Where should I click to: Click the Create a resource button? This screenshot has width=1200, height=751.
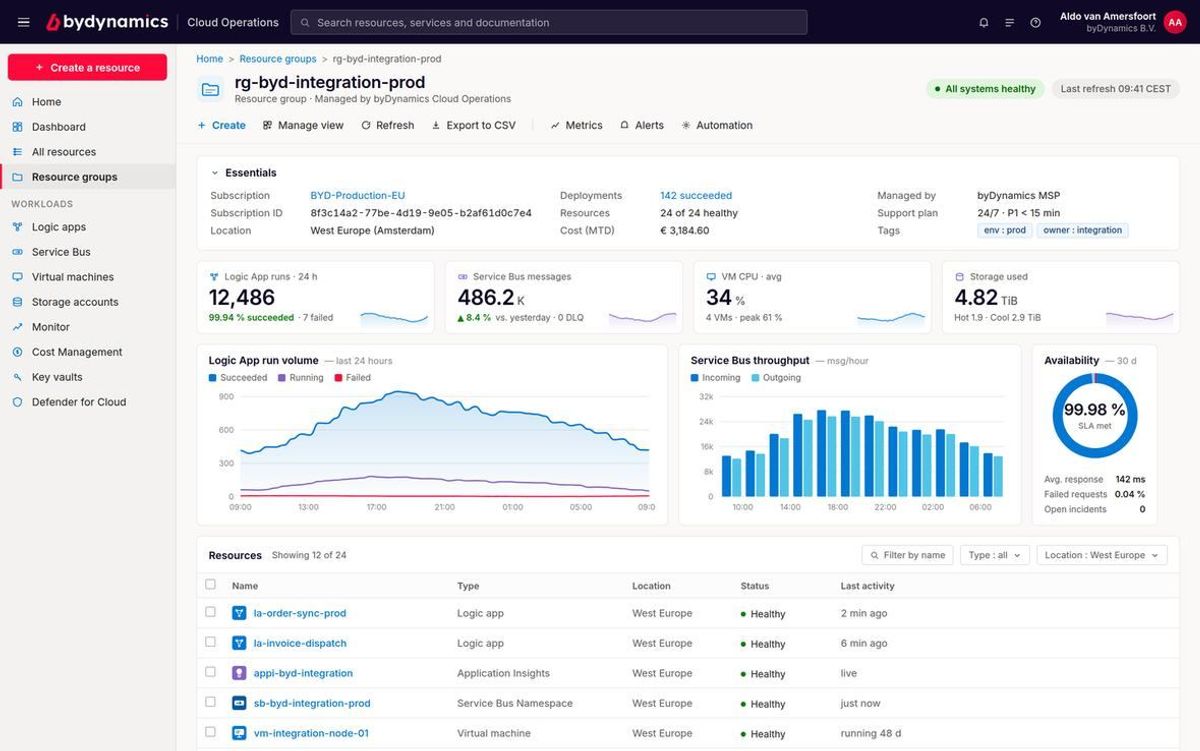point(87,67)
